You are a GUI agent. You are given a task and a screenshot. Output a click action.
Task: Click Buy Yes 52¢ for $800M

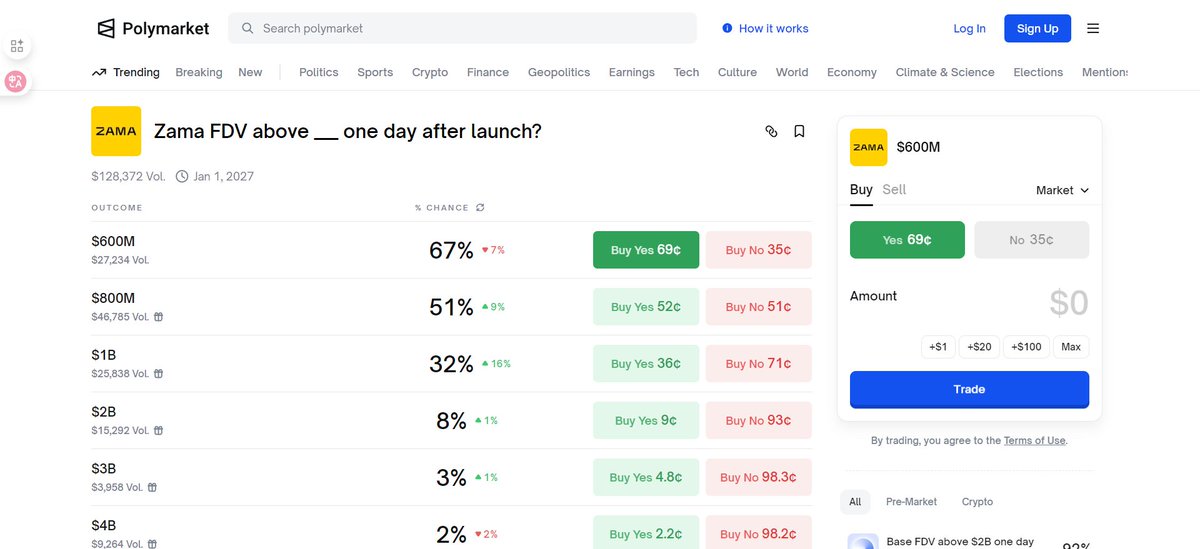646,307
